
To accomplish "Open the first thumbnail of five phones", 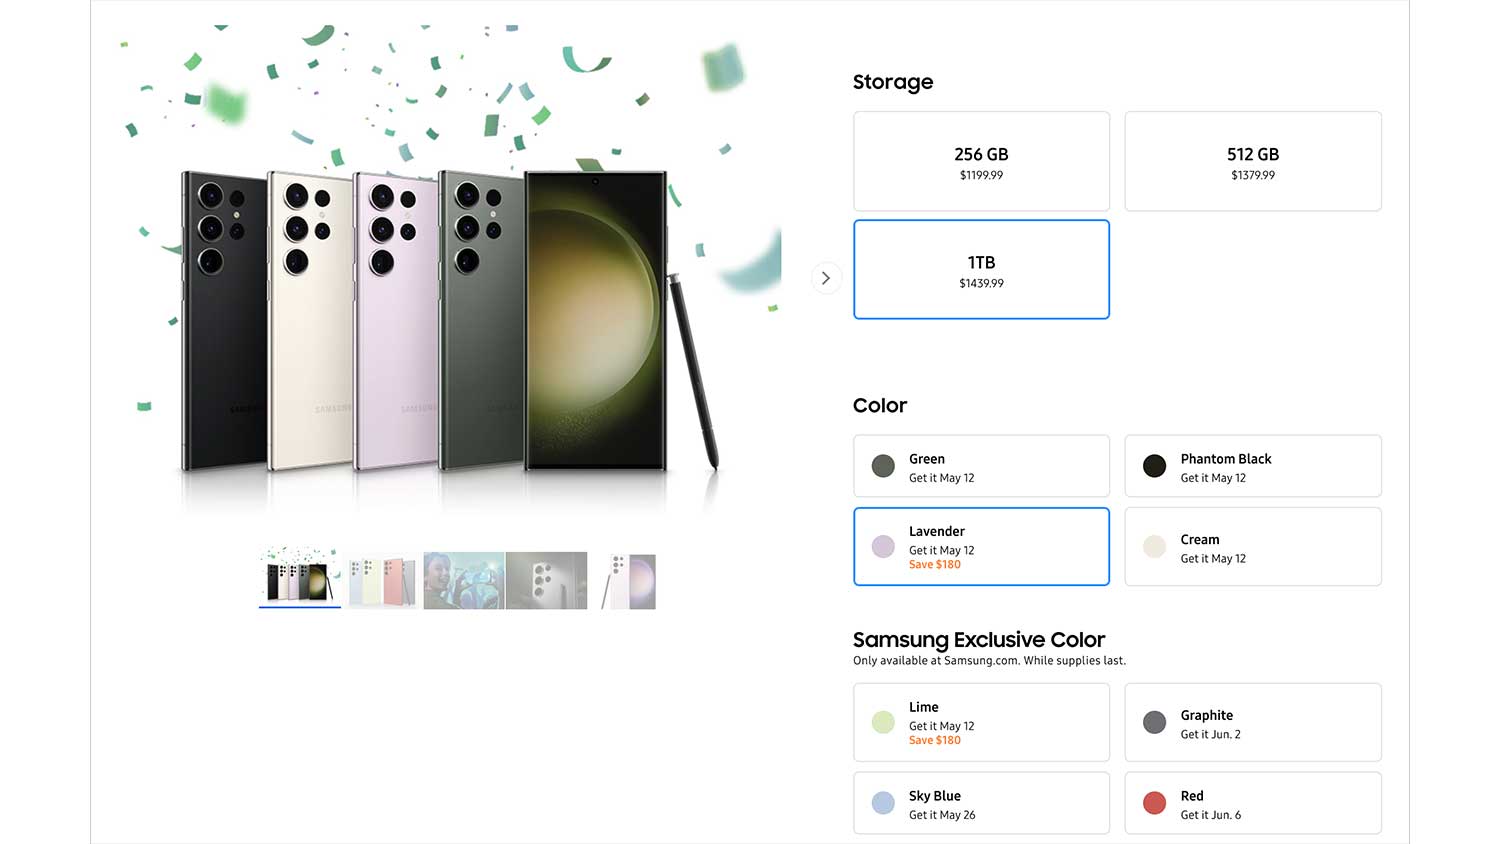I will pos(299,580).
